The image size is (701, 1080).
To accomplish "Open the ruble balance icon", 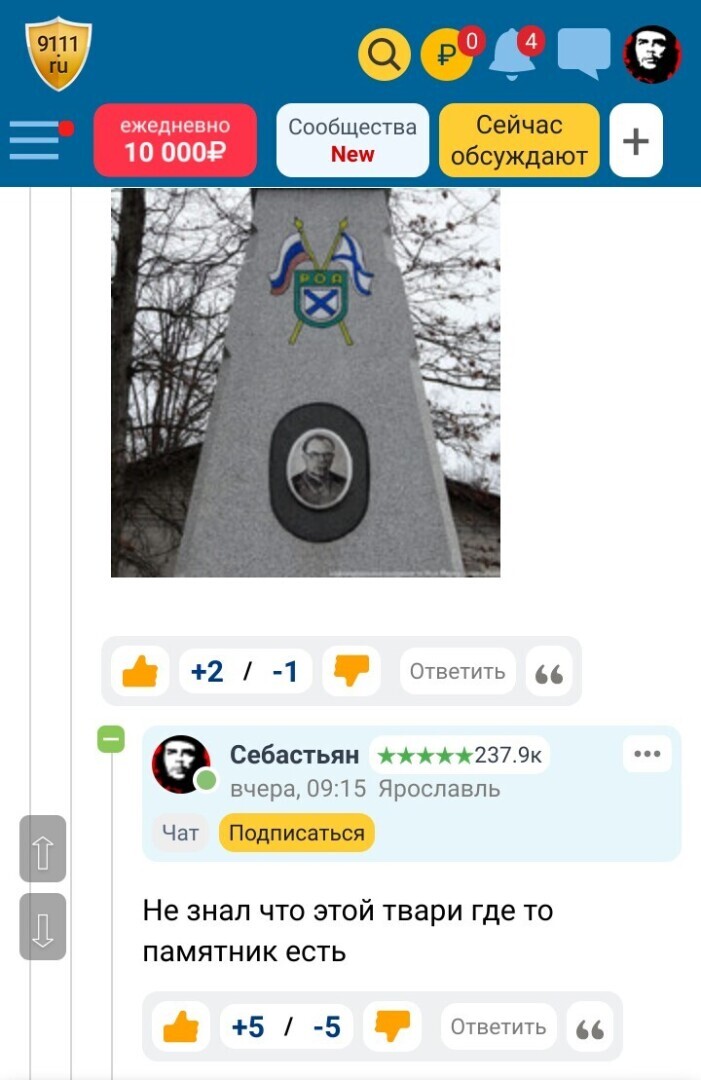I will [446, 54].
